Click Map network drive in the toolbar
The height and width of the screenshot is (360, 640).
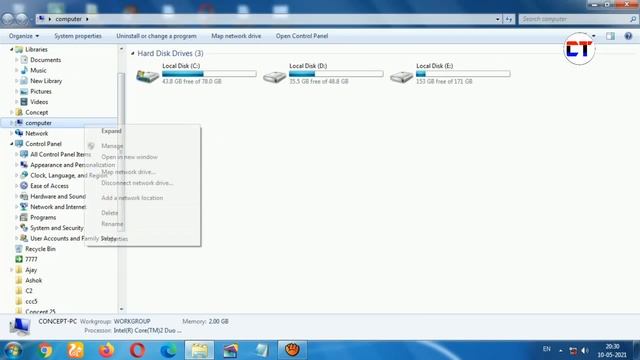[x=236, y=36]
